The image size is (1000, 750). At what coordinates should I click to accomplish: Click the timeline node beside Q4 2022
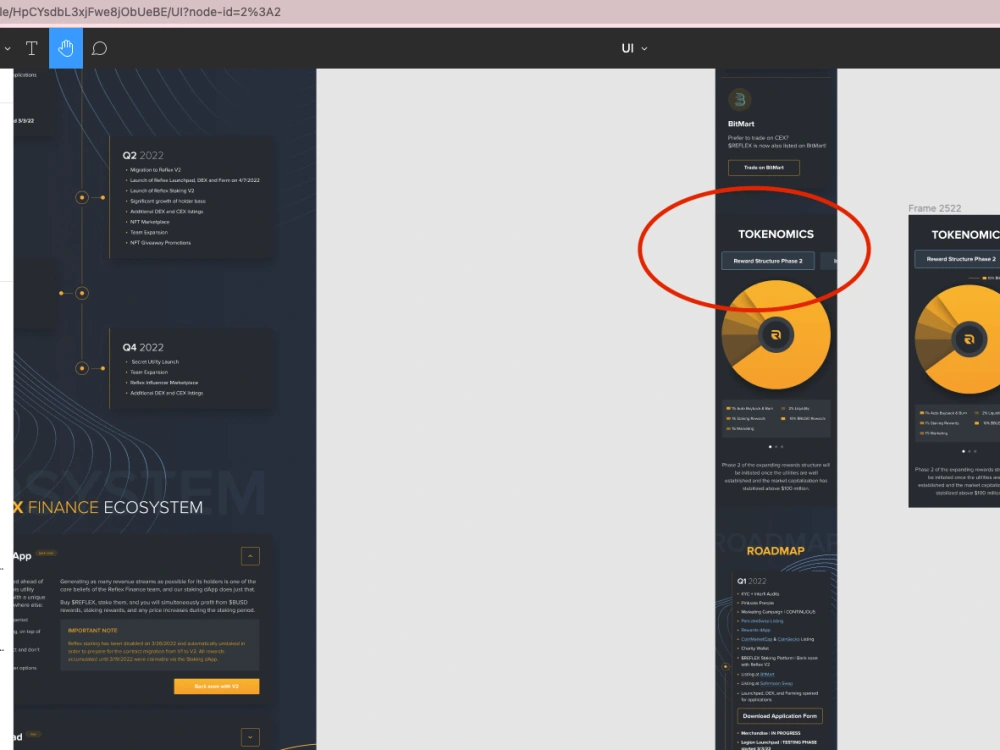coord(82,368)
